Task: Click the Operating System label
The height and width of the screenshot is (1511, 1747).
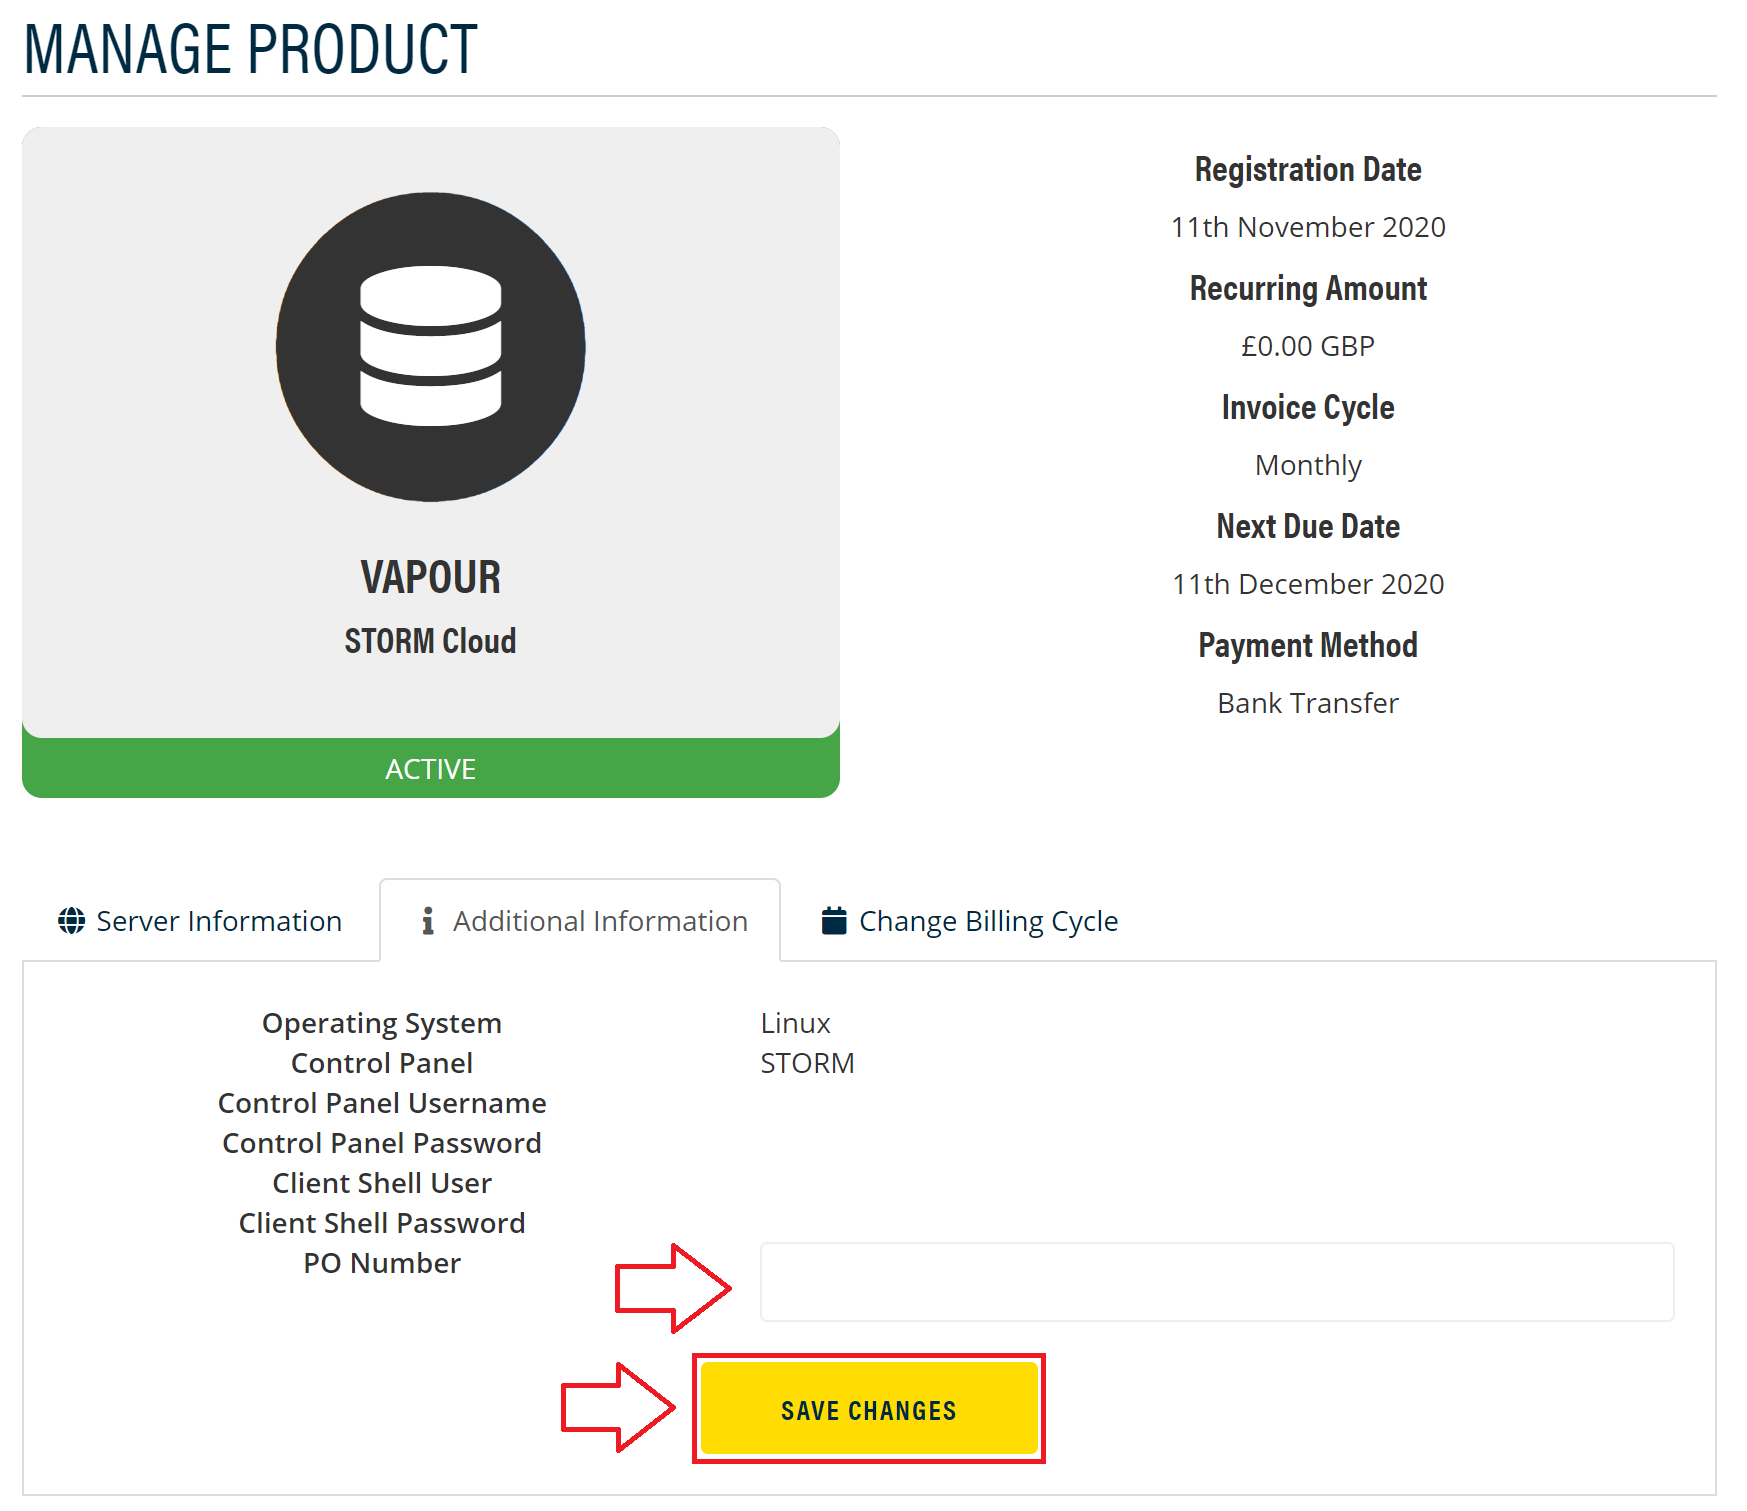Action: [x=382, y=1024]
